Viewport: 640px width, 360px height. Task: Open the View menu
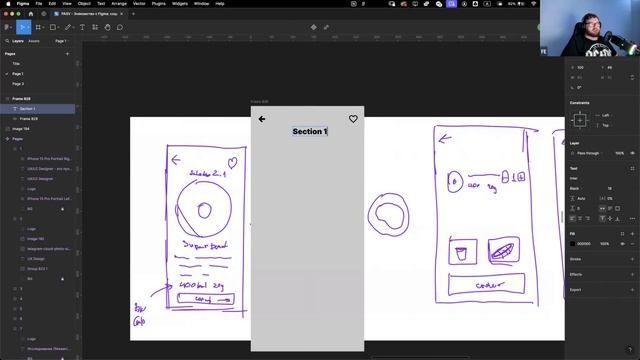(x=67, y=4)
